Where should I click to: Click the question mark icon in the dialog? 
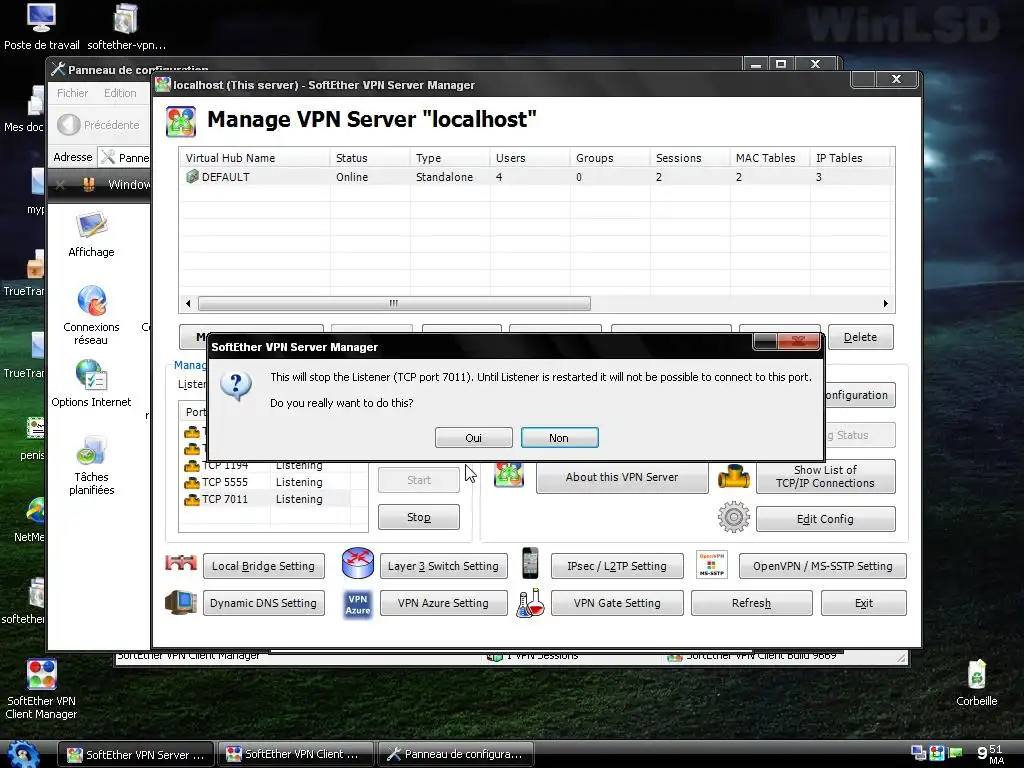[236, 386]
